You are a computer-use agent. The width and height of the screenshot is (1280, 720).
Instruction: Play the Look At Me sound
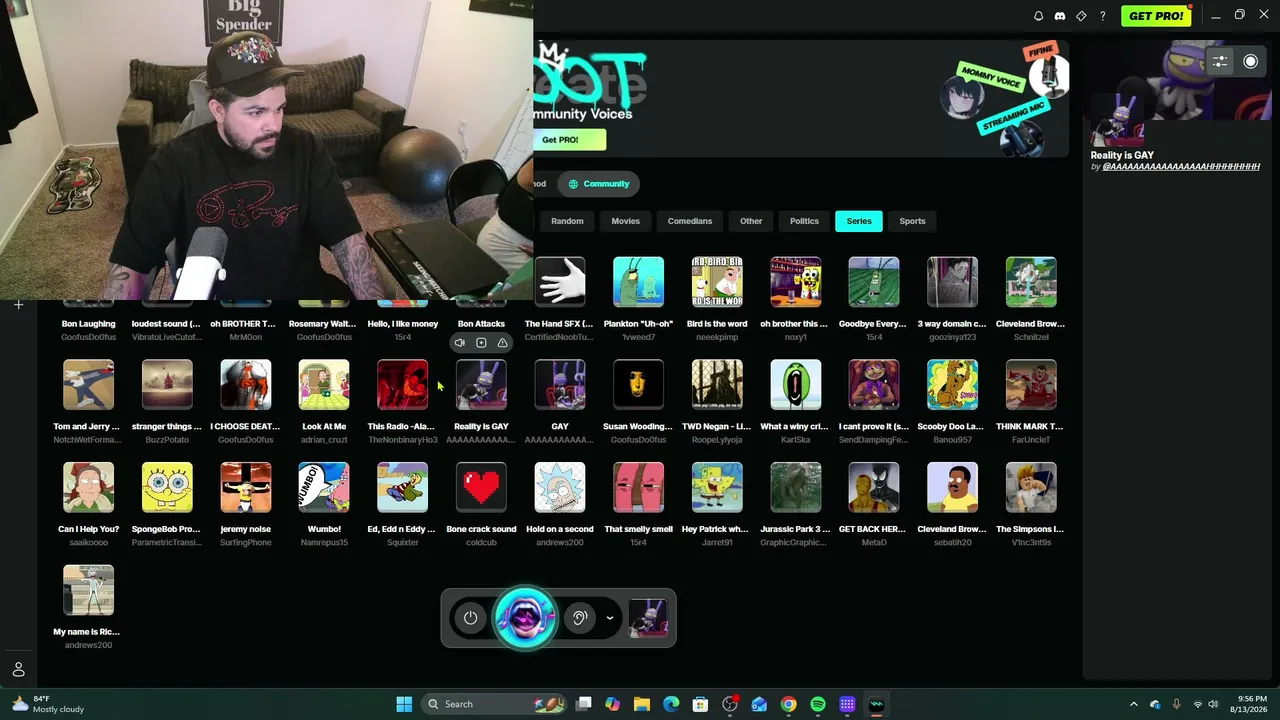point(324,385)
